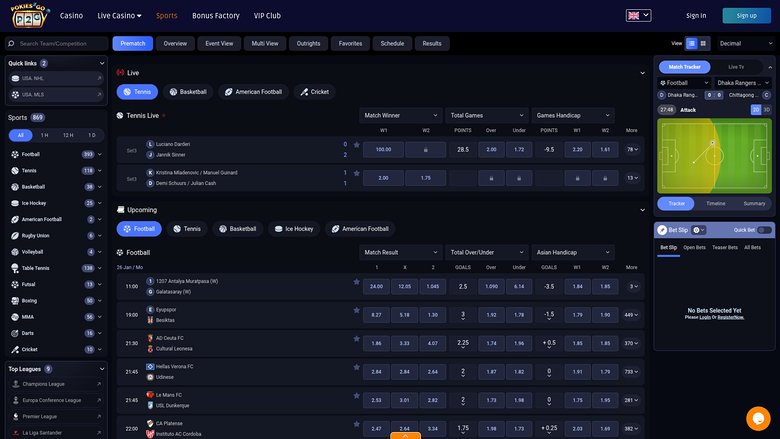Screen dimensions: 780x439
Task: Open Champions League link arrow
Action: coord(99,384)
